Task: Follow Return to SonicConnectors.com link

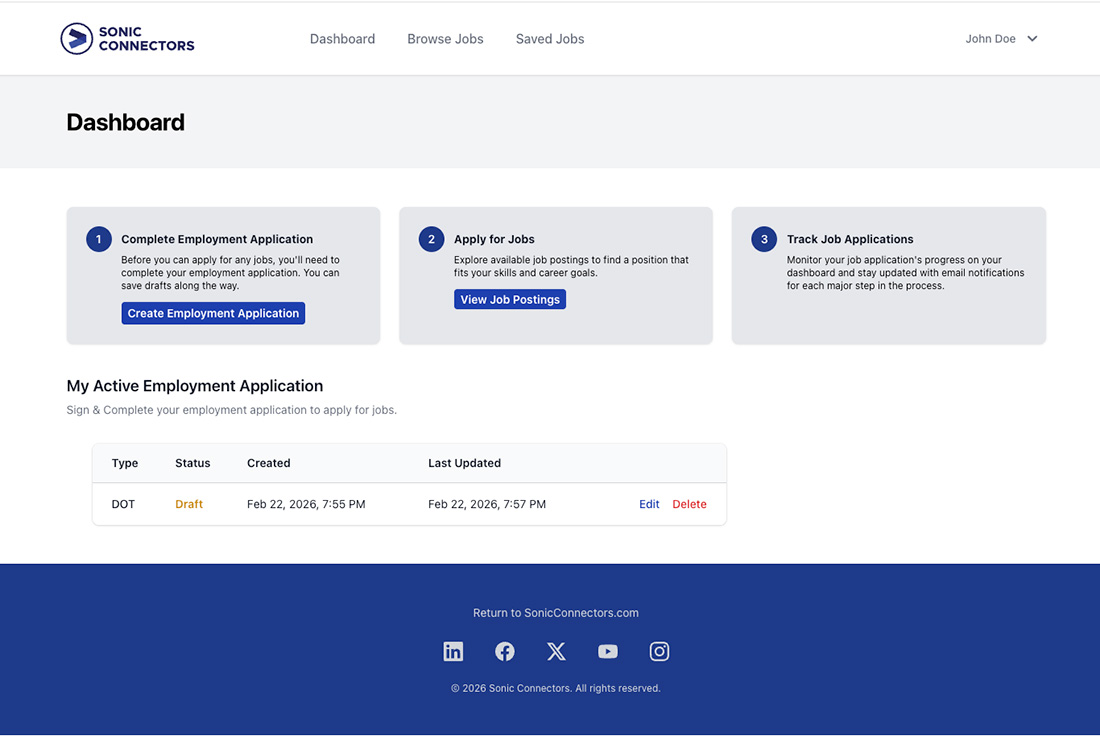Action: pos(555,613)
